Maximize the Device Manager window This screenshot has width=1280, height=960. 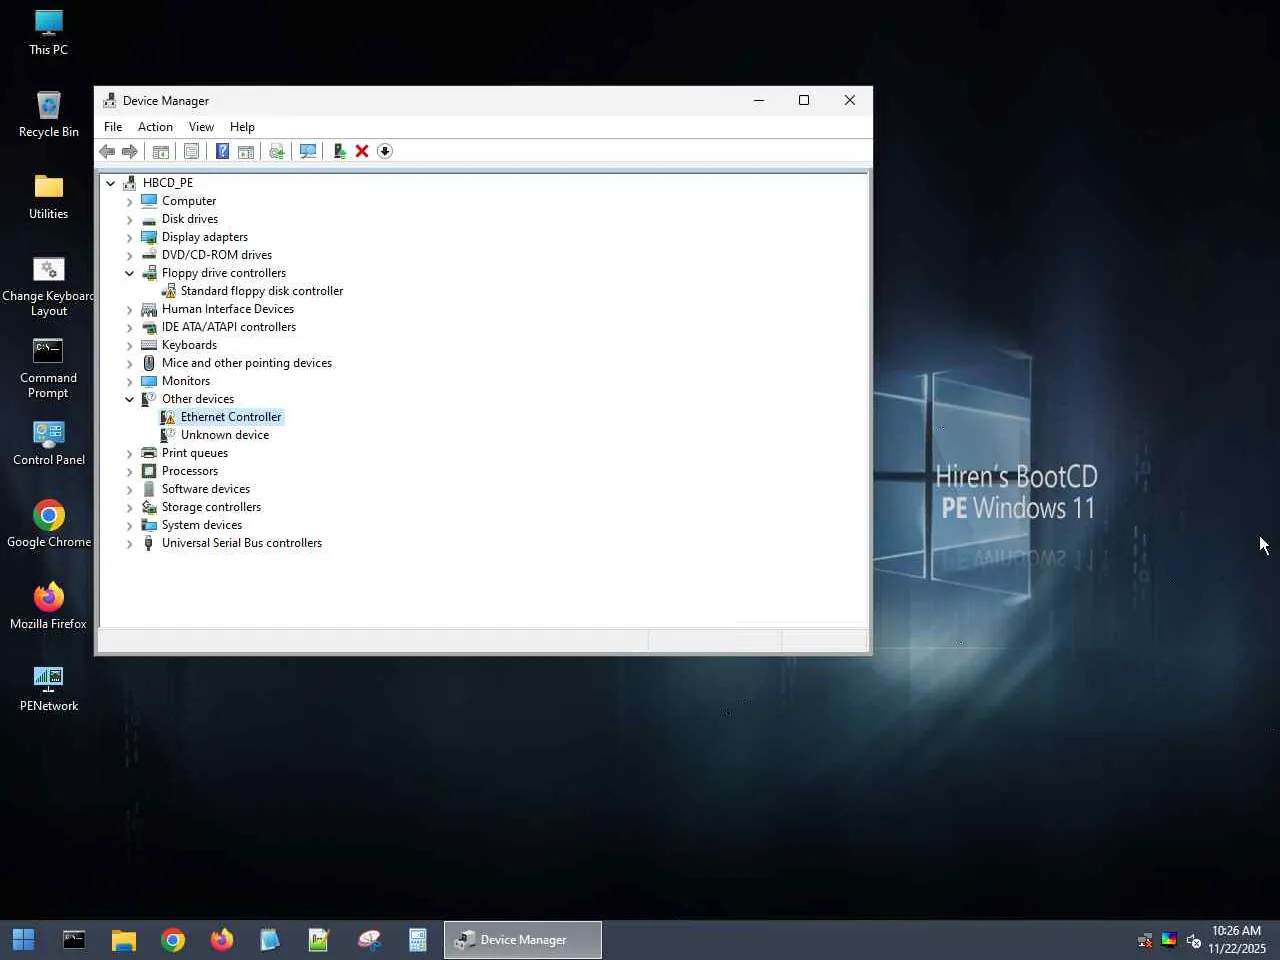click(x=804, y=100)
